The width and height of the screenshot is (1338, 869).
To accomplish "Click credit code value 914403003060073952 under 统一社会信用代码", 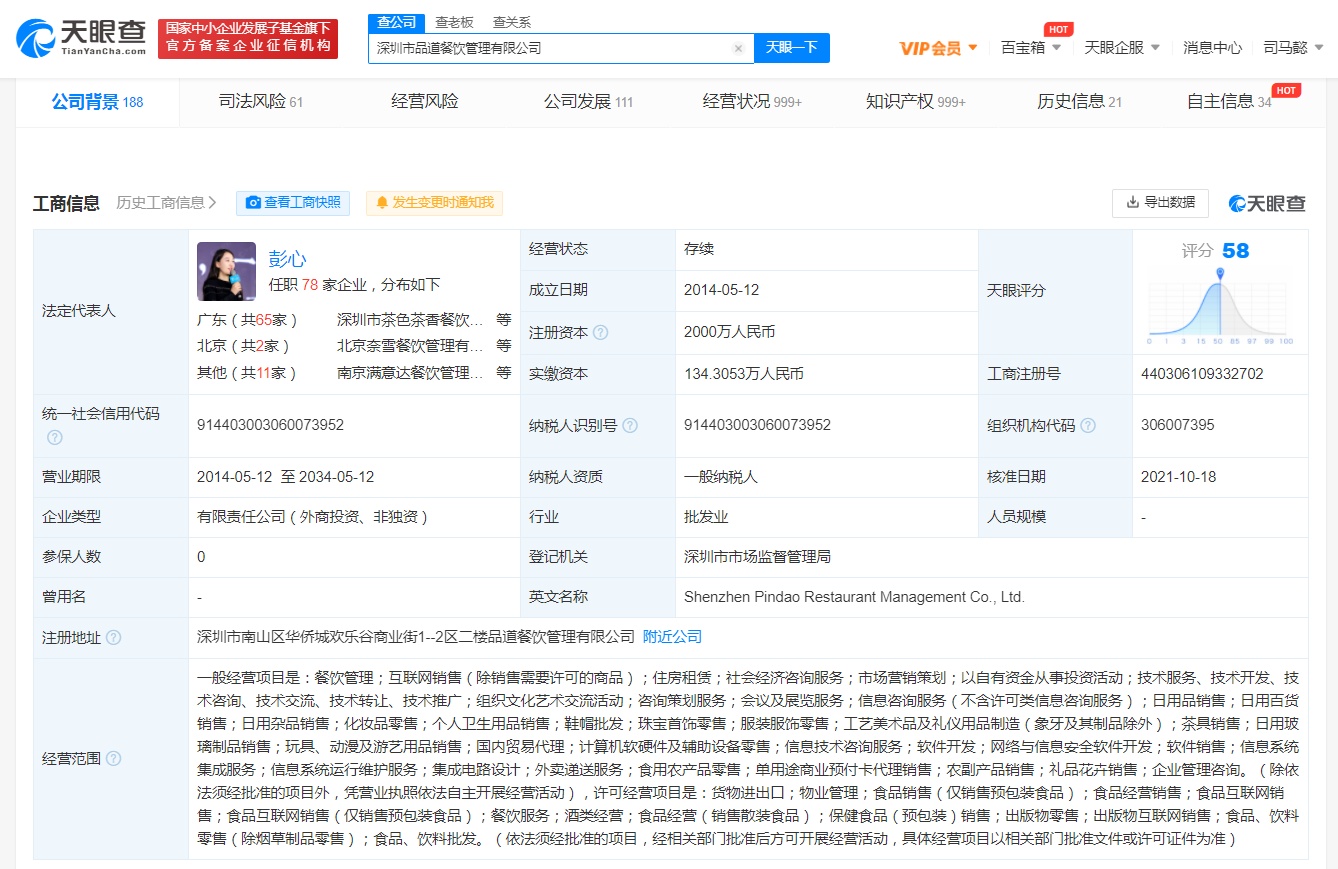I will click(270, 425).
